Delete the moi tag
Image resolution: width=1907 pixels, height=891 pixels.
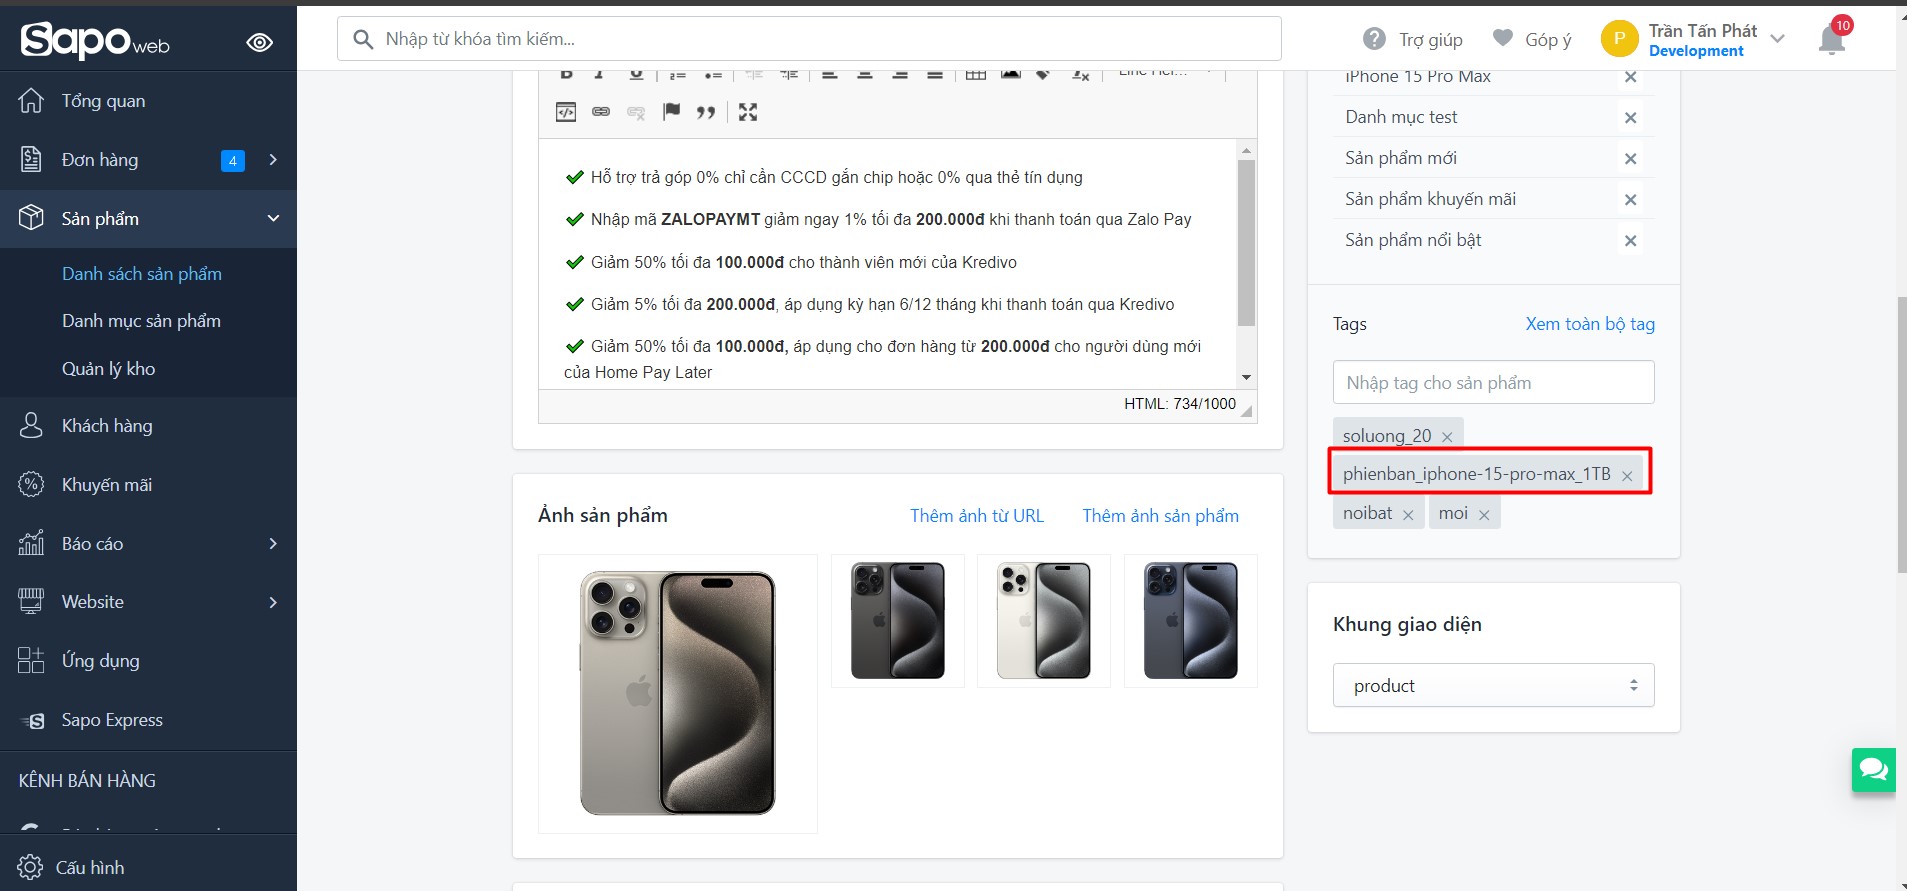[1484, 515]
